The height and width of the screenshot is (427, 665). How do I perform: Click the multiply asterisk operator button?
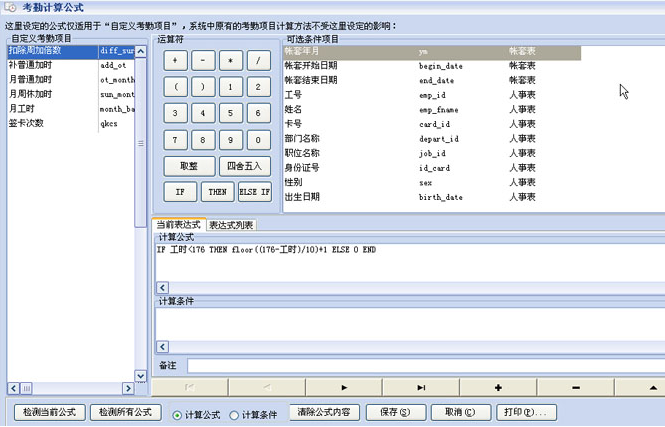(x=230, y=61)
